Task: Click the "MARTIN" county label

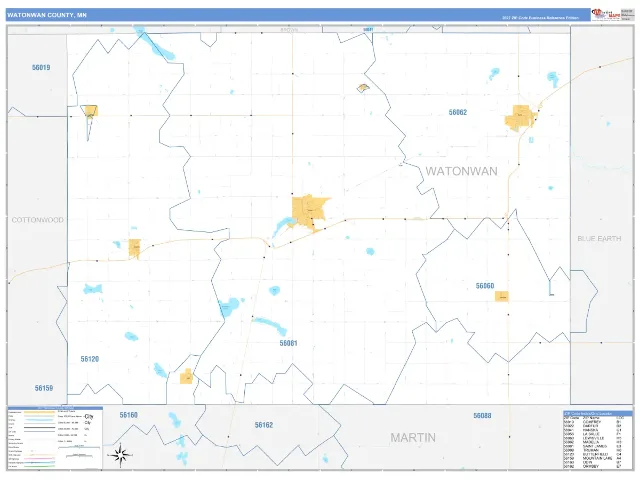Action: coord(413,438)
